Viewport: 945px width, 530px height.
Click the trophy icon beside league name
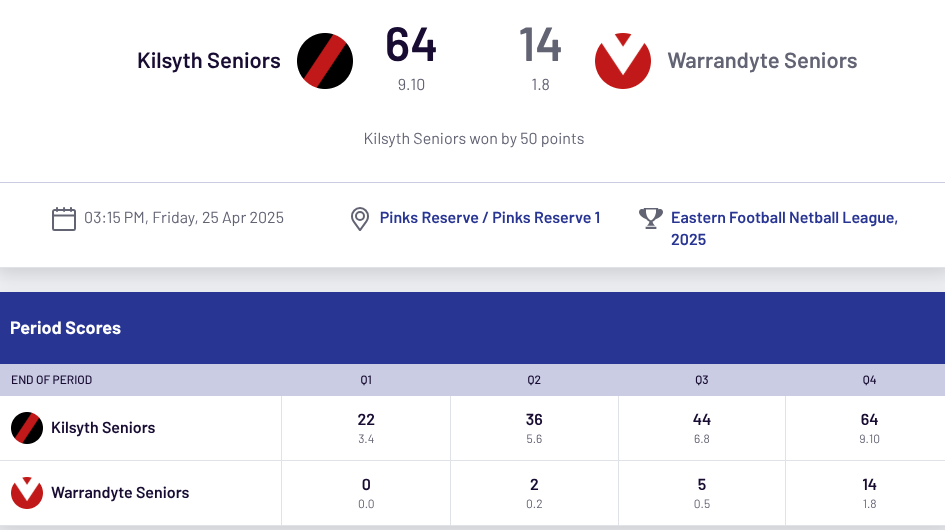point(651,218)
